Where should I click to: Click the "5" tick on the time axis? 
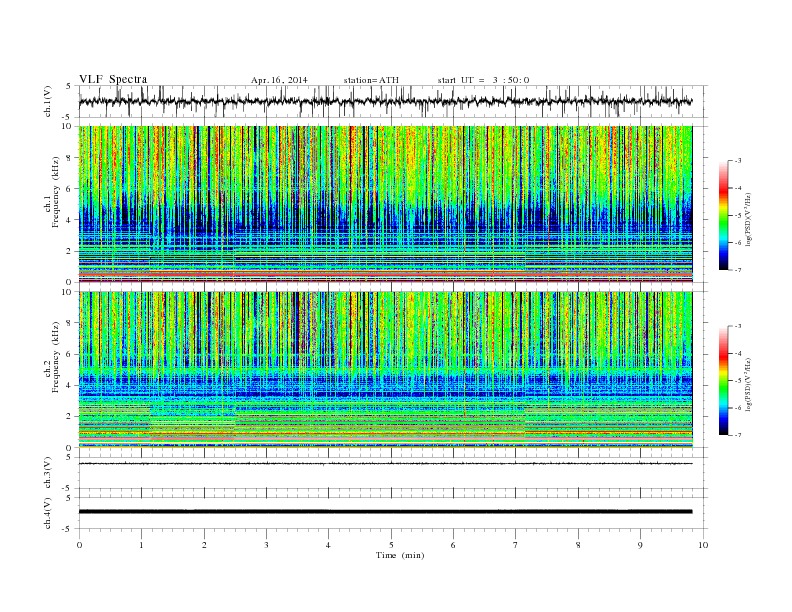pyautogui.click(x=391, y=545)
